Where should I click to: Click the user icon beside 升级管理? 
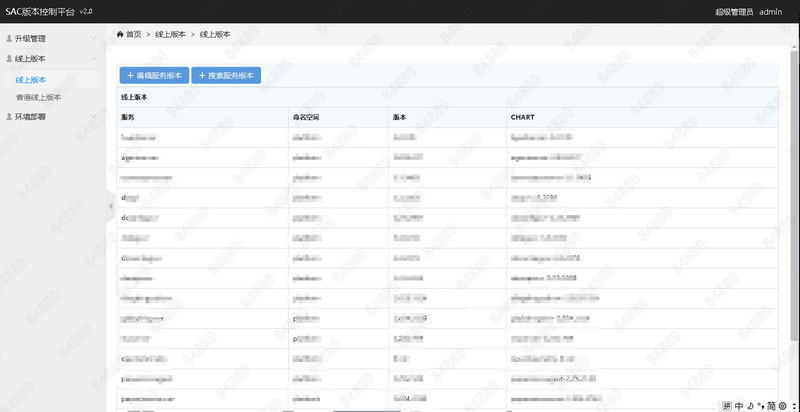pyautogui.click(x=9, y=38)
